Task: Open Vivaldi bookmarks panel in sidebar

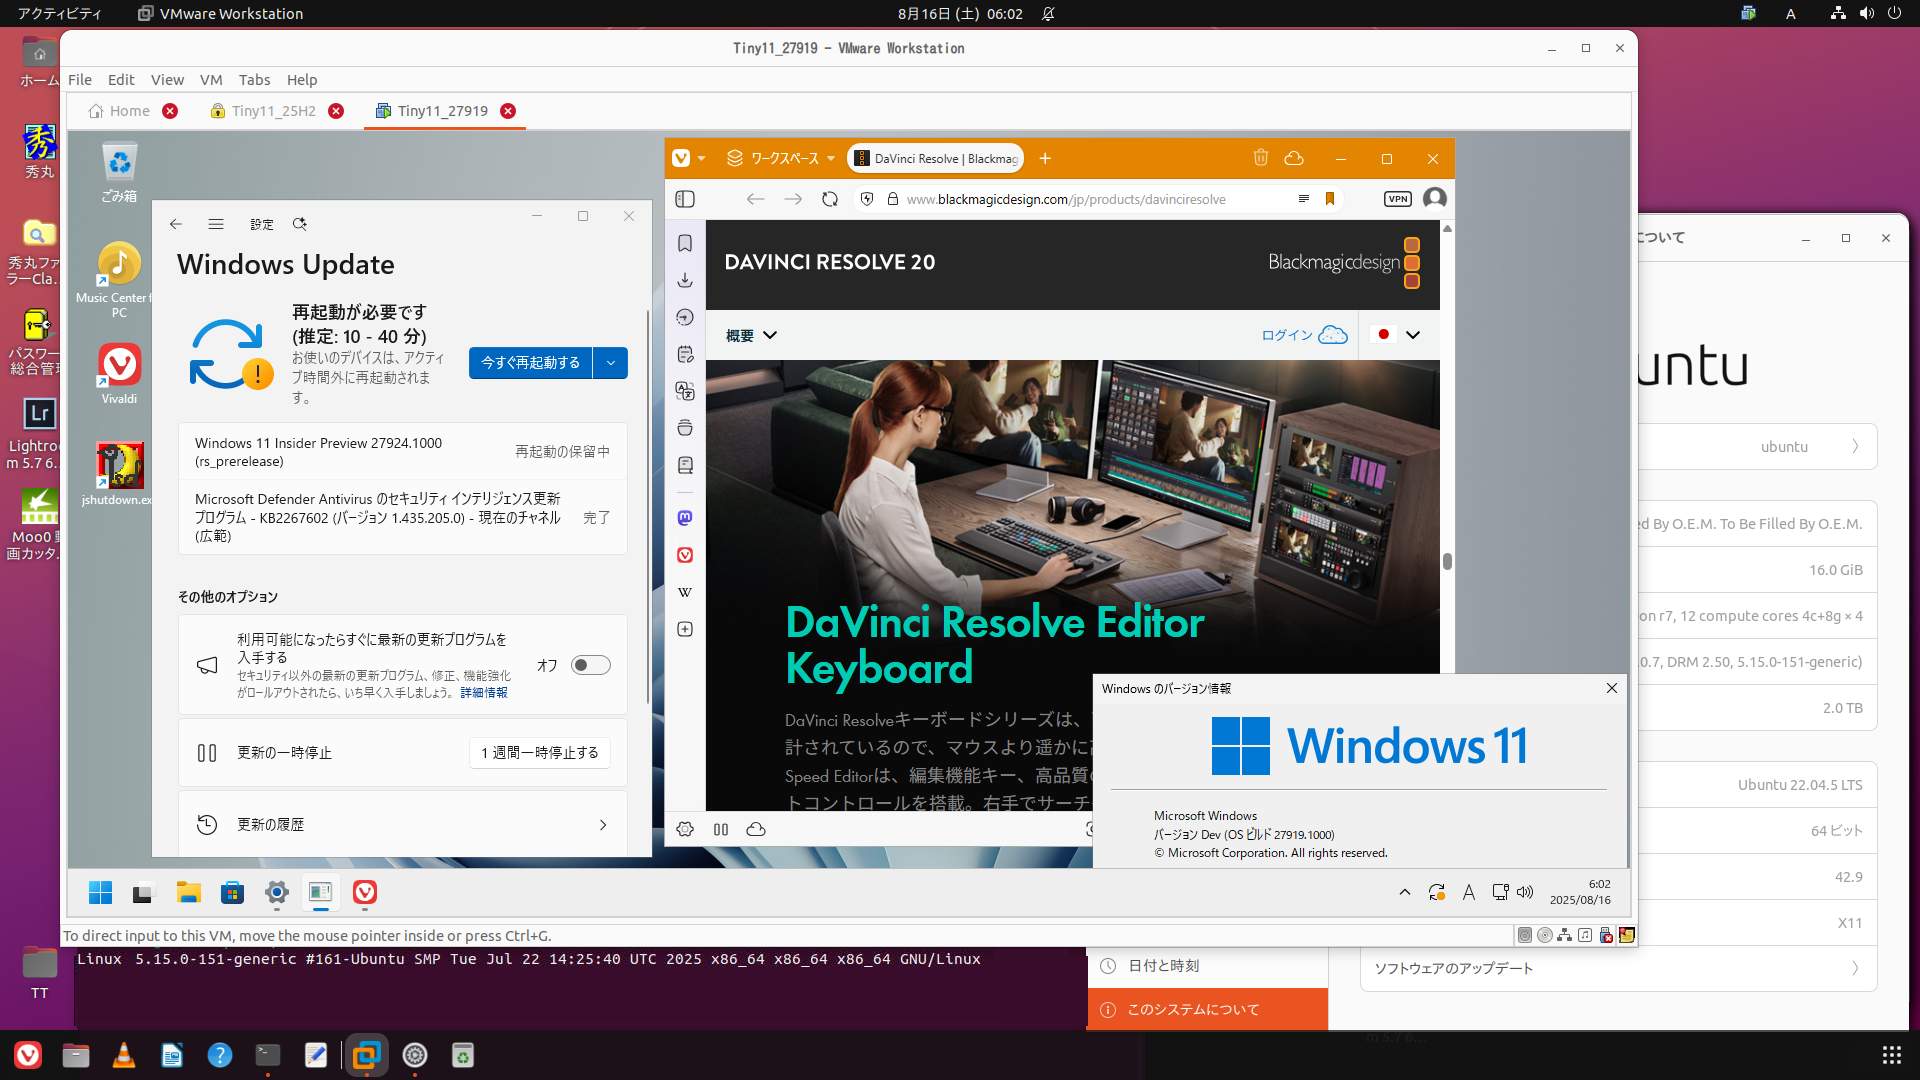Action: point(685,243)
